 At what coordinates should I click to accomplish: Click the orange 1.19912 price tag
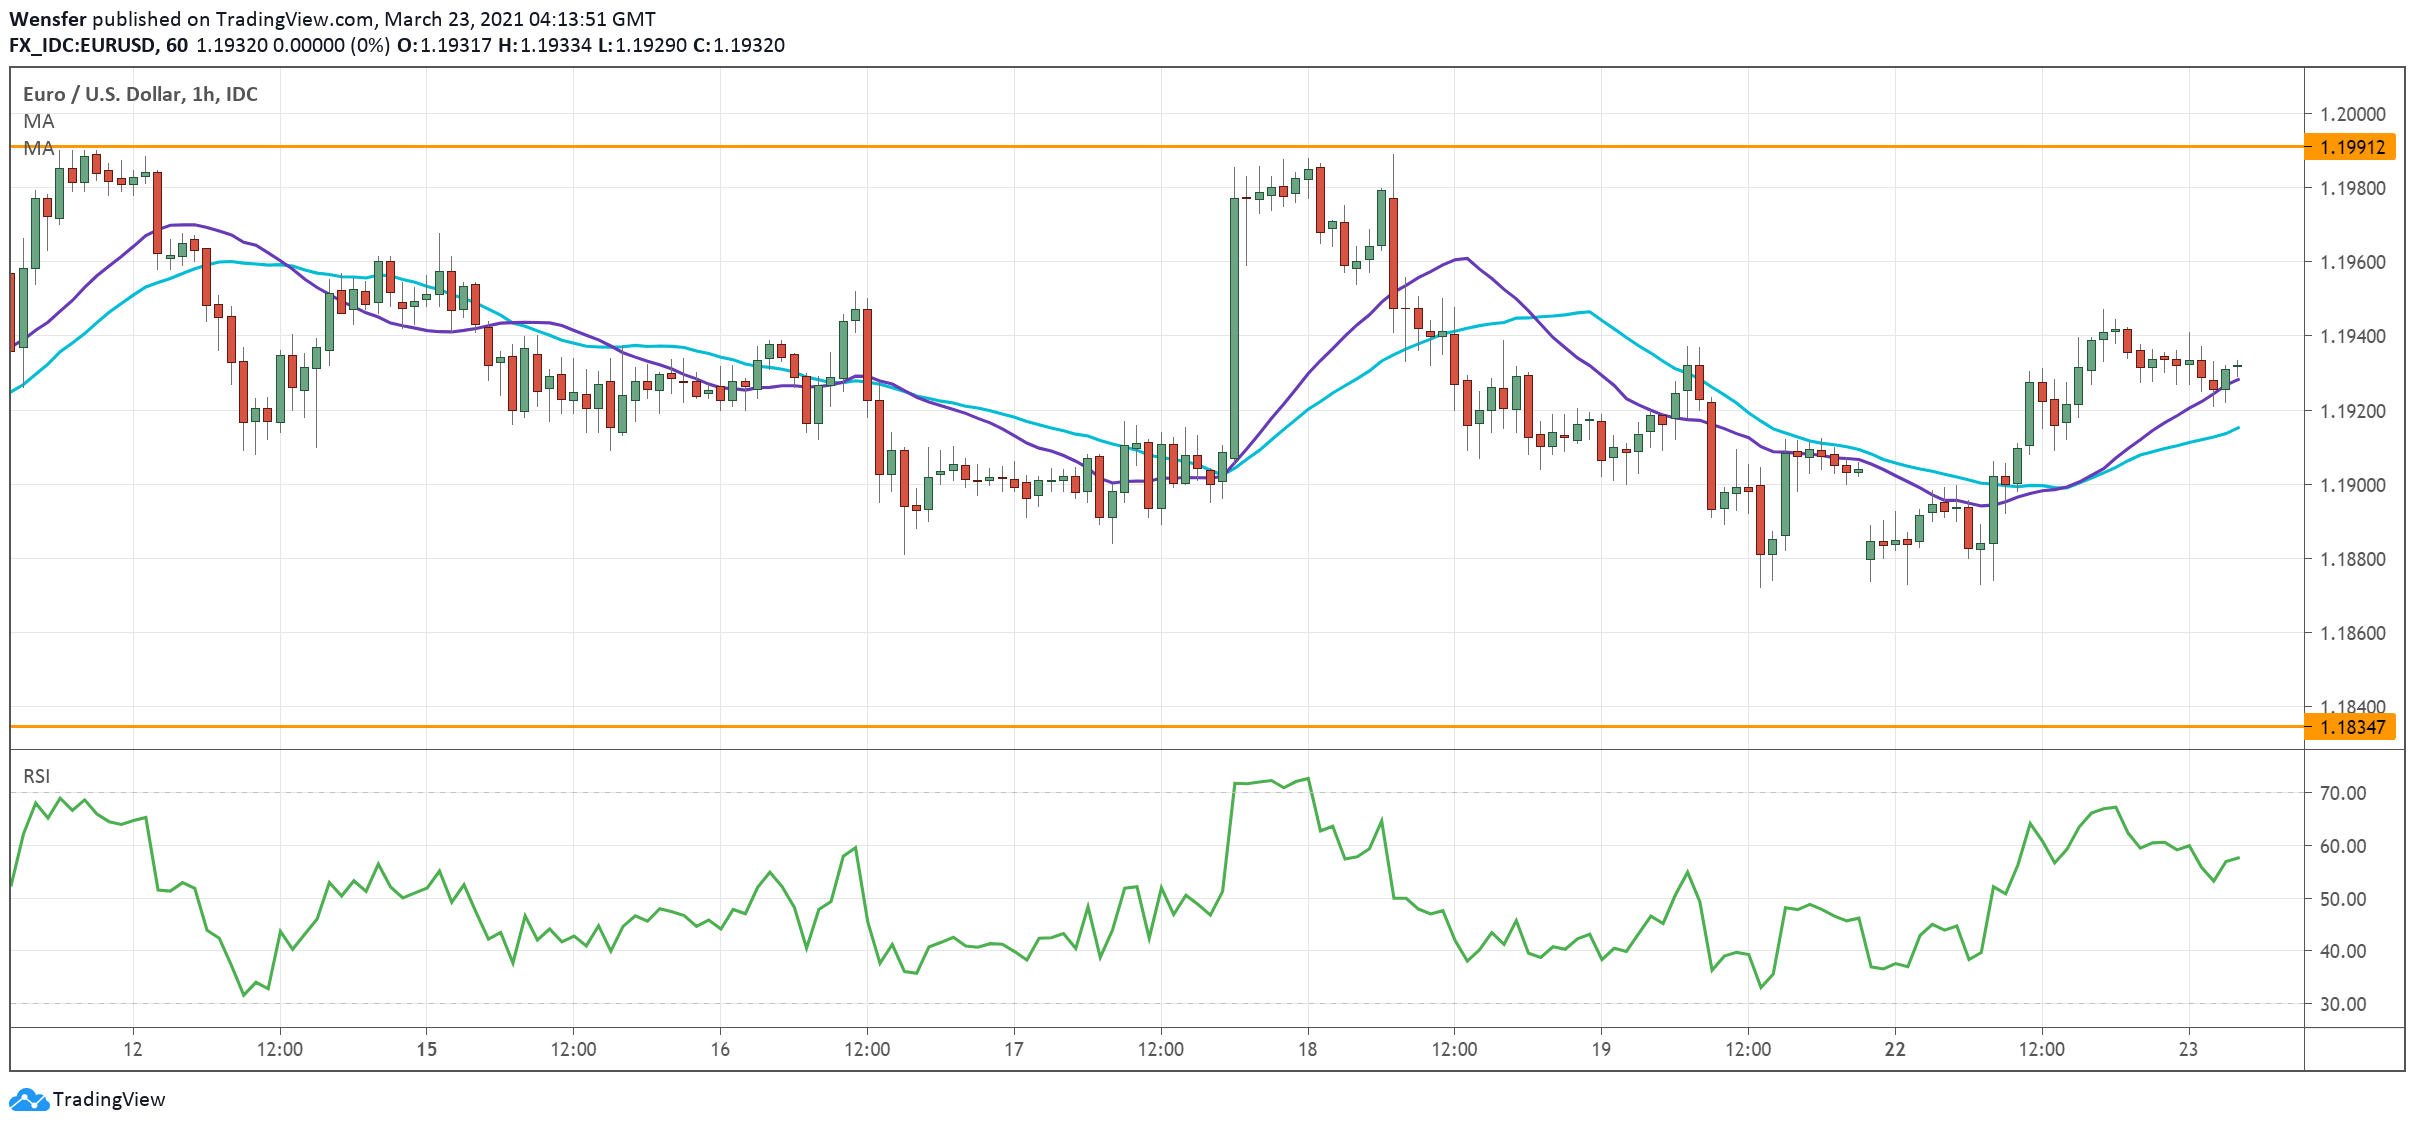(2351, 147)
